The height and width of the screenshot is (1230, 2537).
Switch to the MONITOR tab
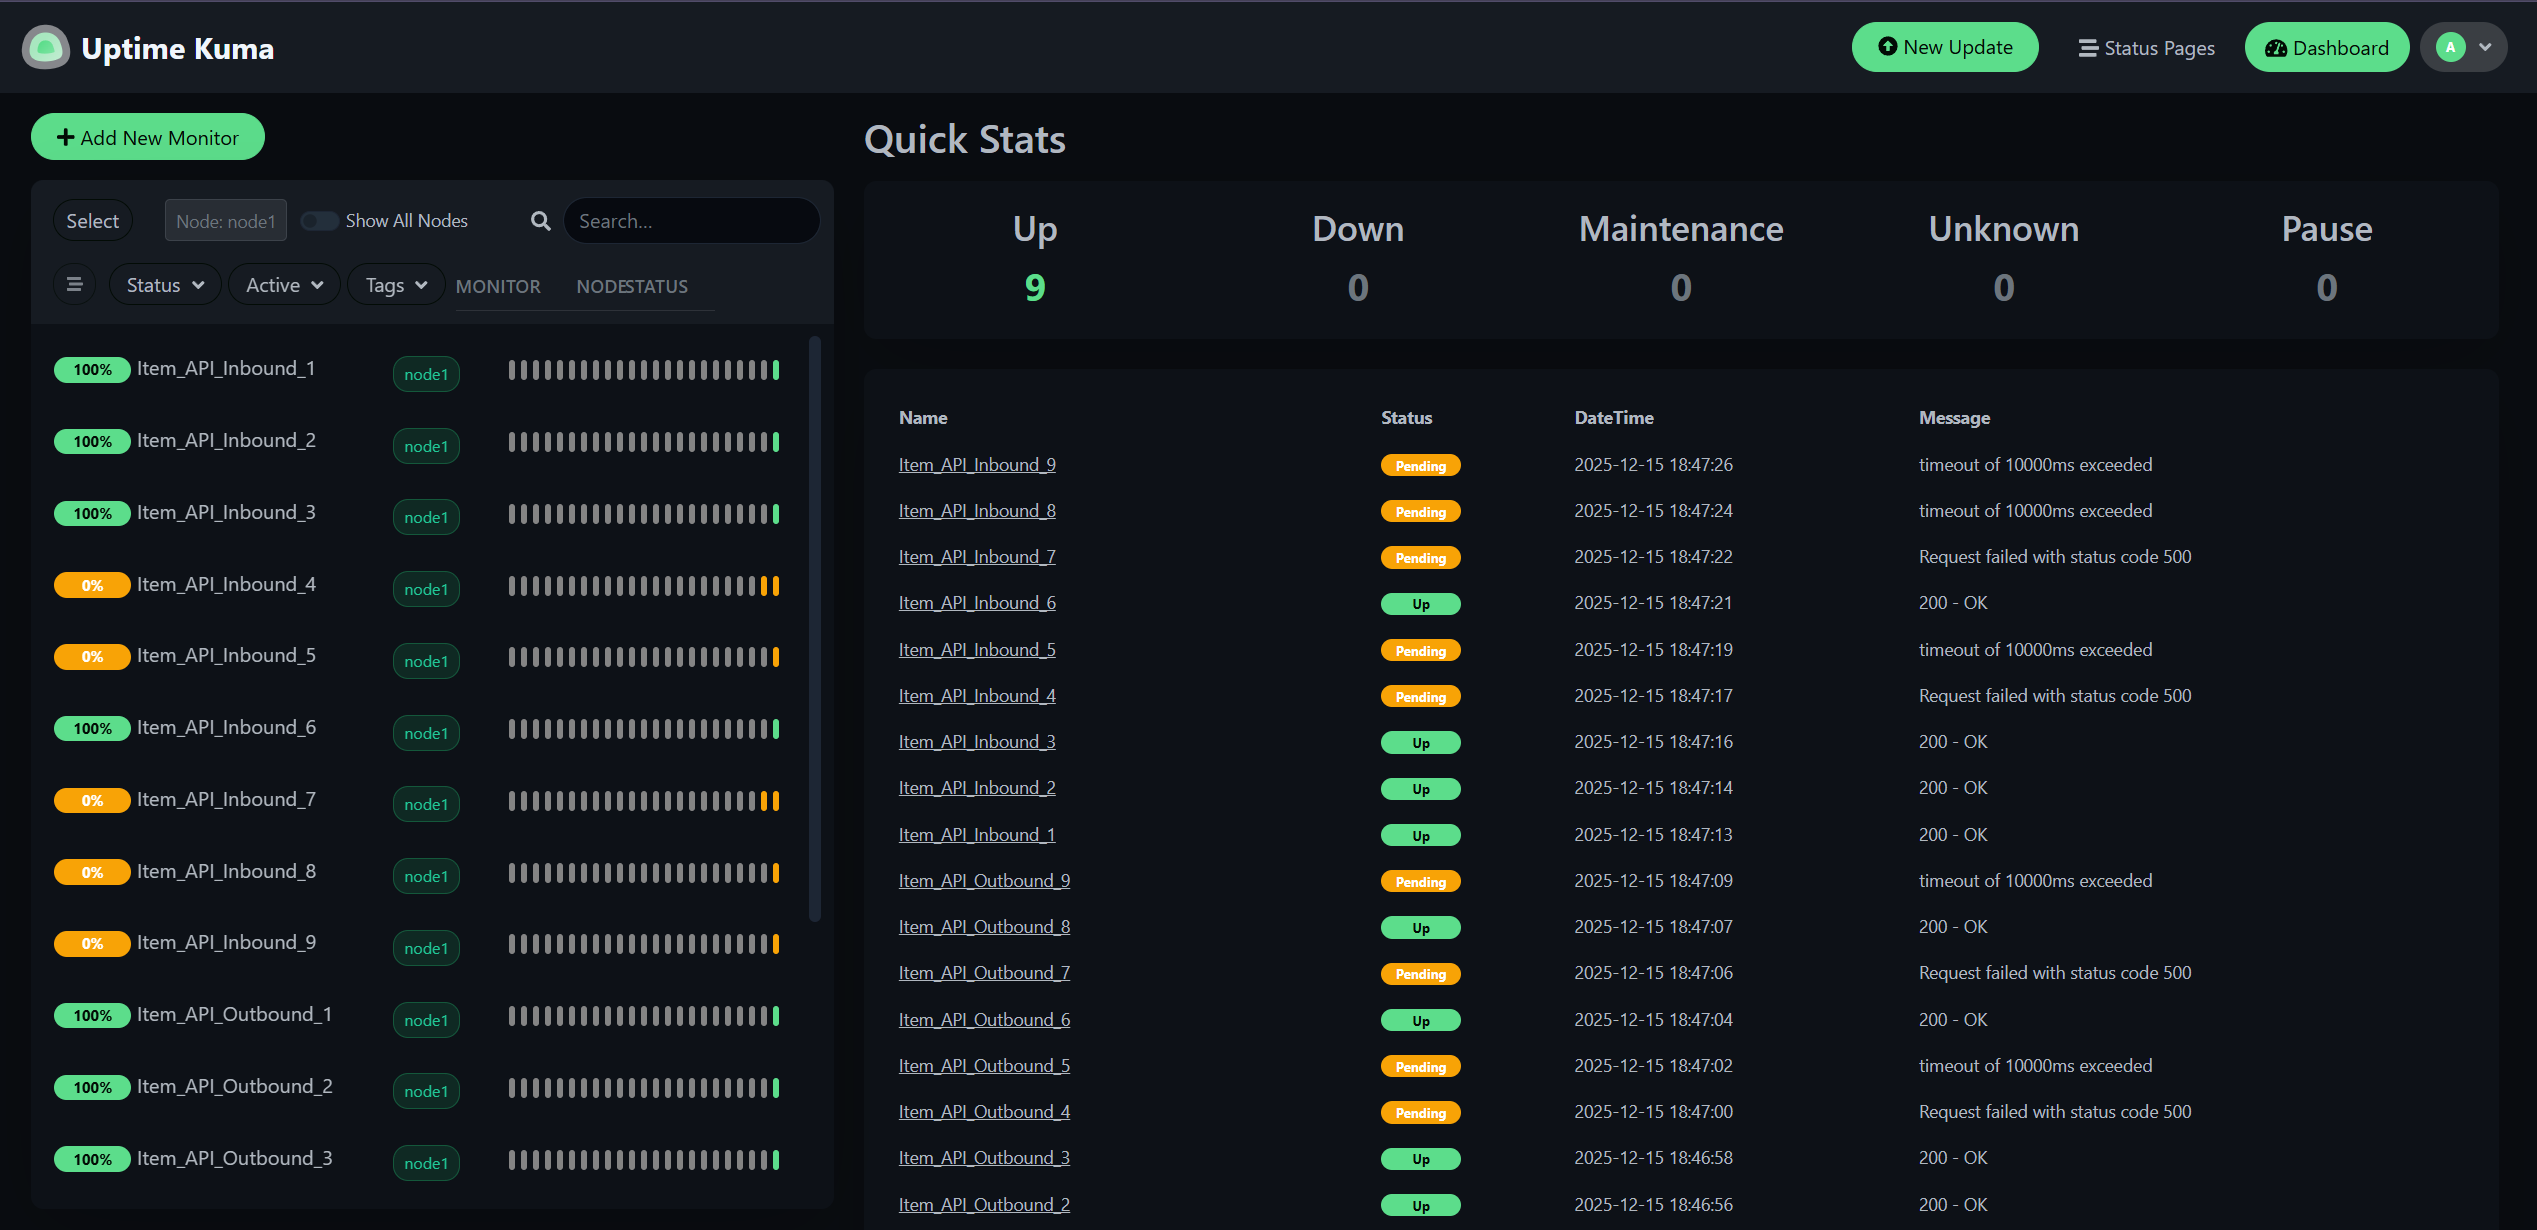(x=498, y=287)
